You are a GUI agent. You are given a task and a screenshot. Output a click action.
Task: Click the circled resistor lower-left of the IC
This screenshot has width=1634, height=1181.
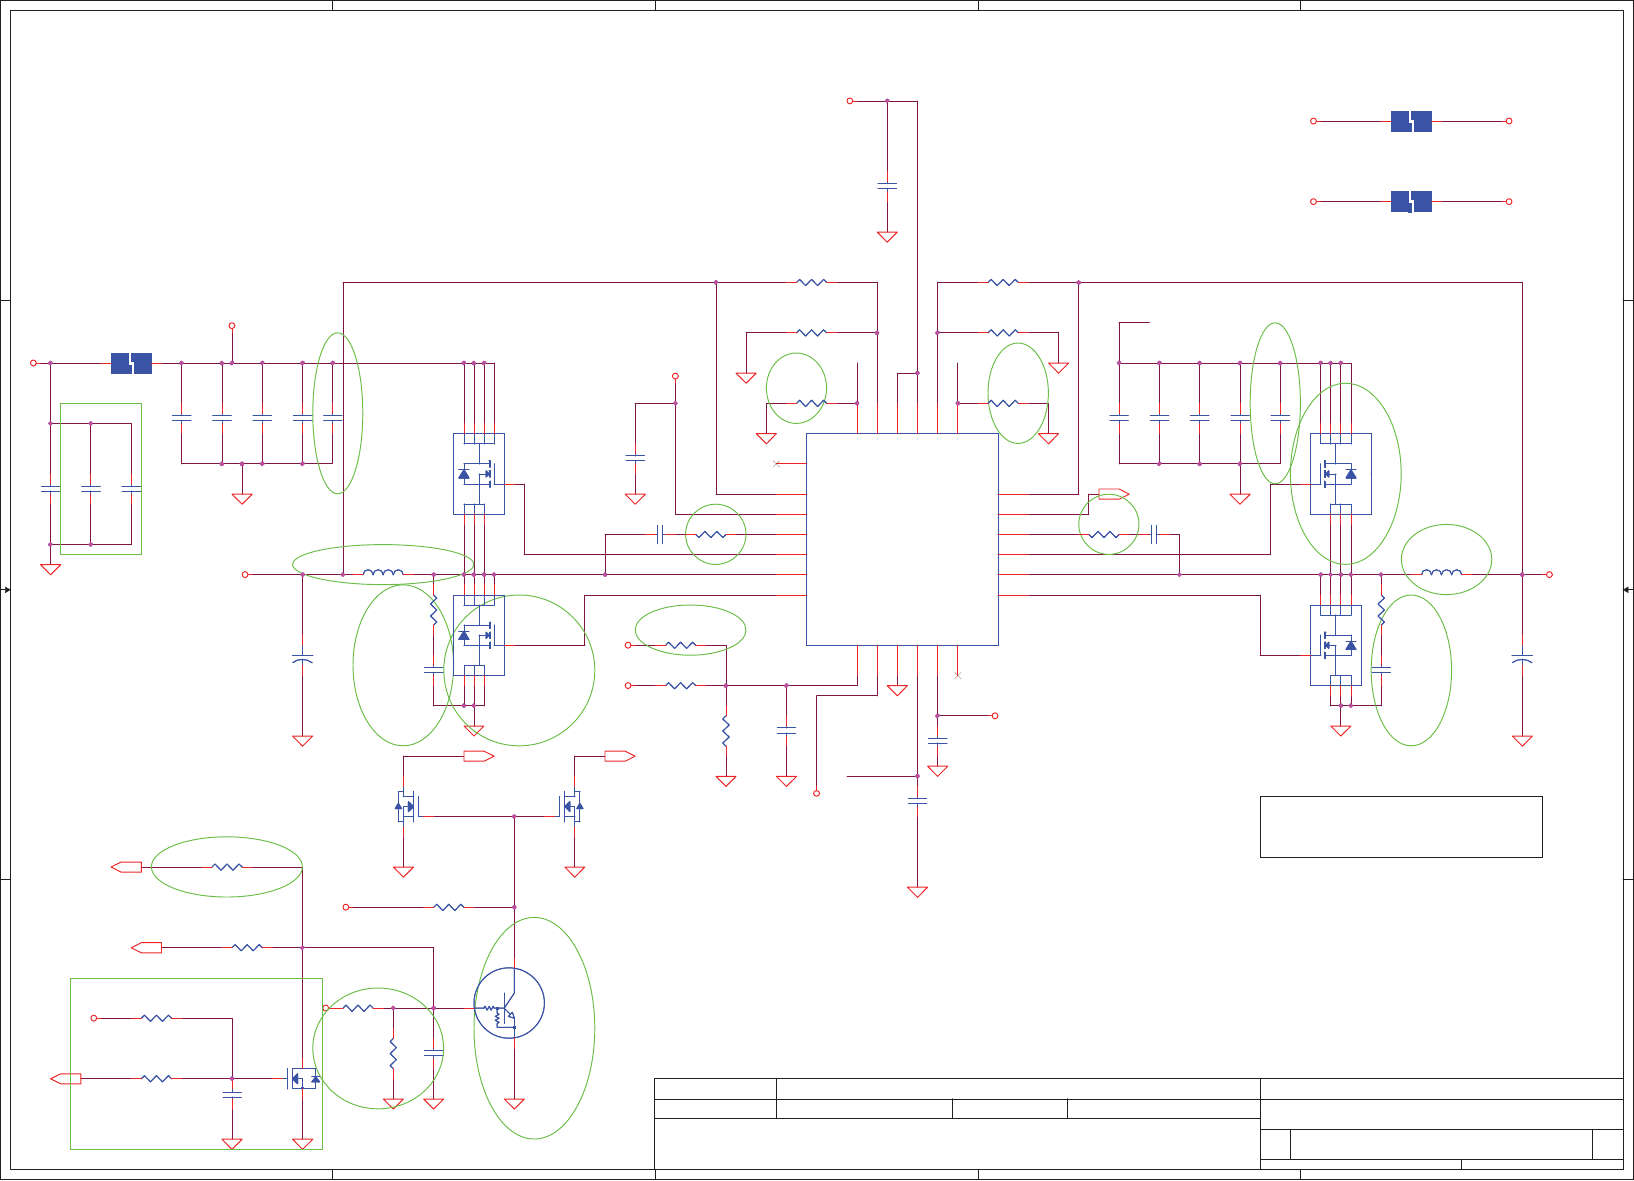coord(680,645)
